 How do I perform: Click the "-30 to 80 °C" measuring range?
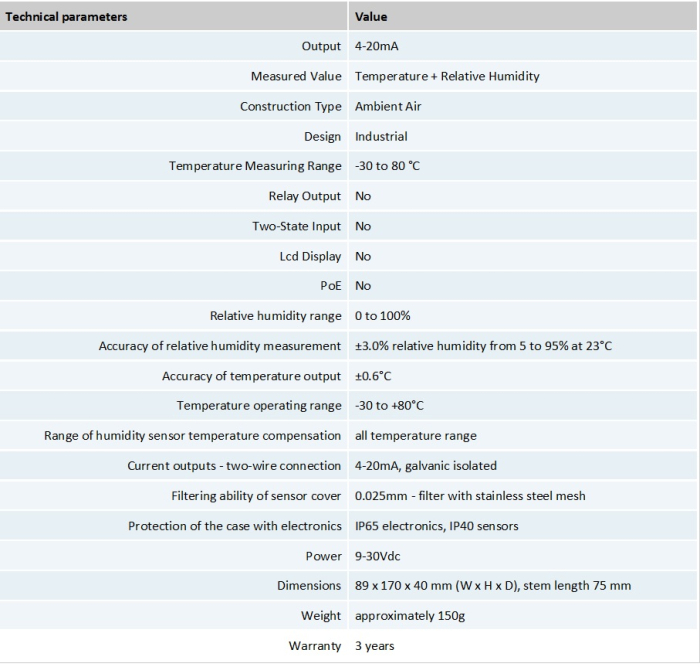click(387, 166)
